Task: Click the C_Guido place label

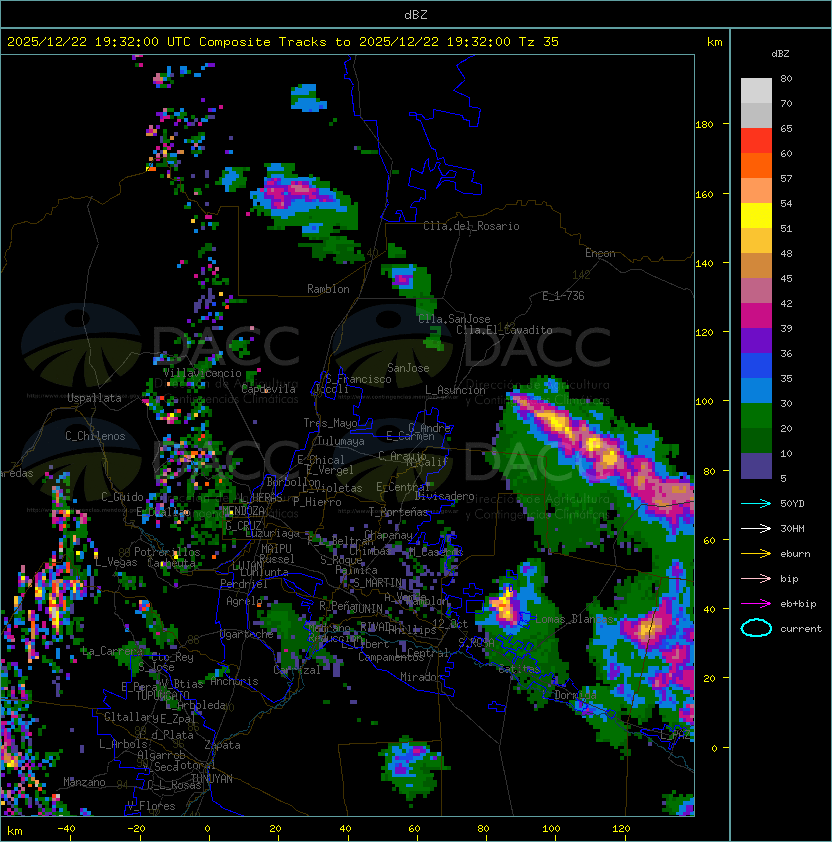Action: point(122,497)
